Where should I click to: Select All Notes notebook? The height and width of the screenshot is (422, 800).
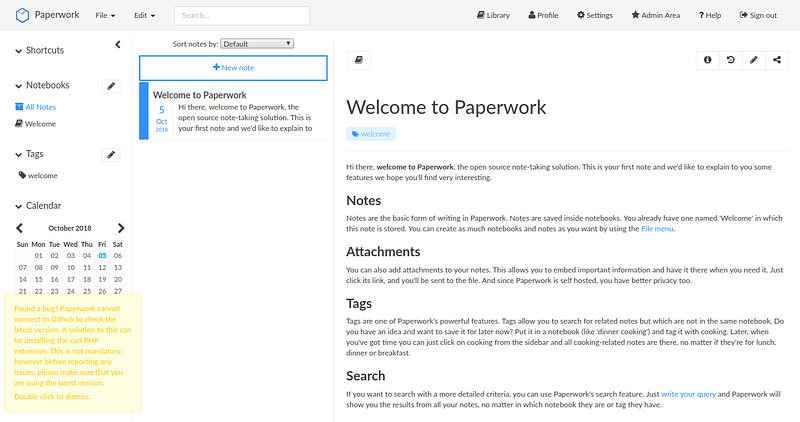point(36,107)
